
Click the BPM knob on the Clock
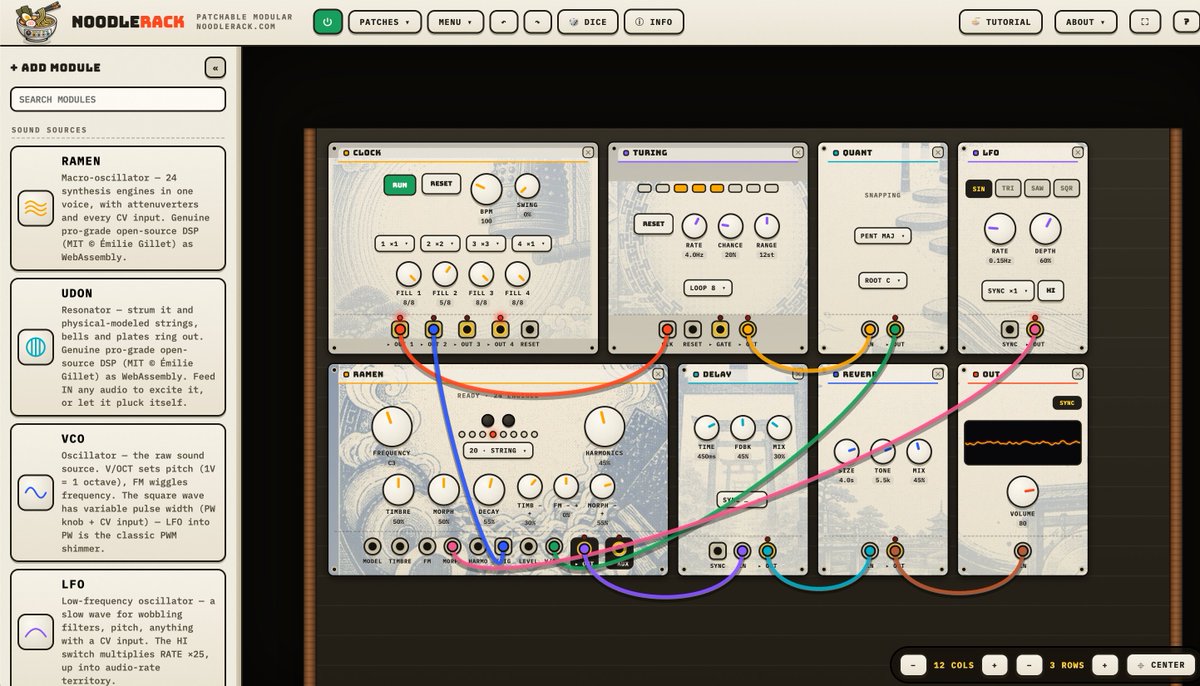(486, 187)
